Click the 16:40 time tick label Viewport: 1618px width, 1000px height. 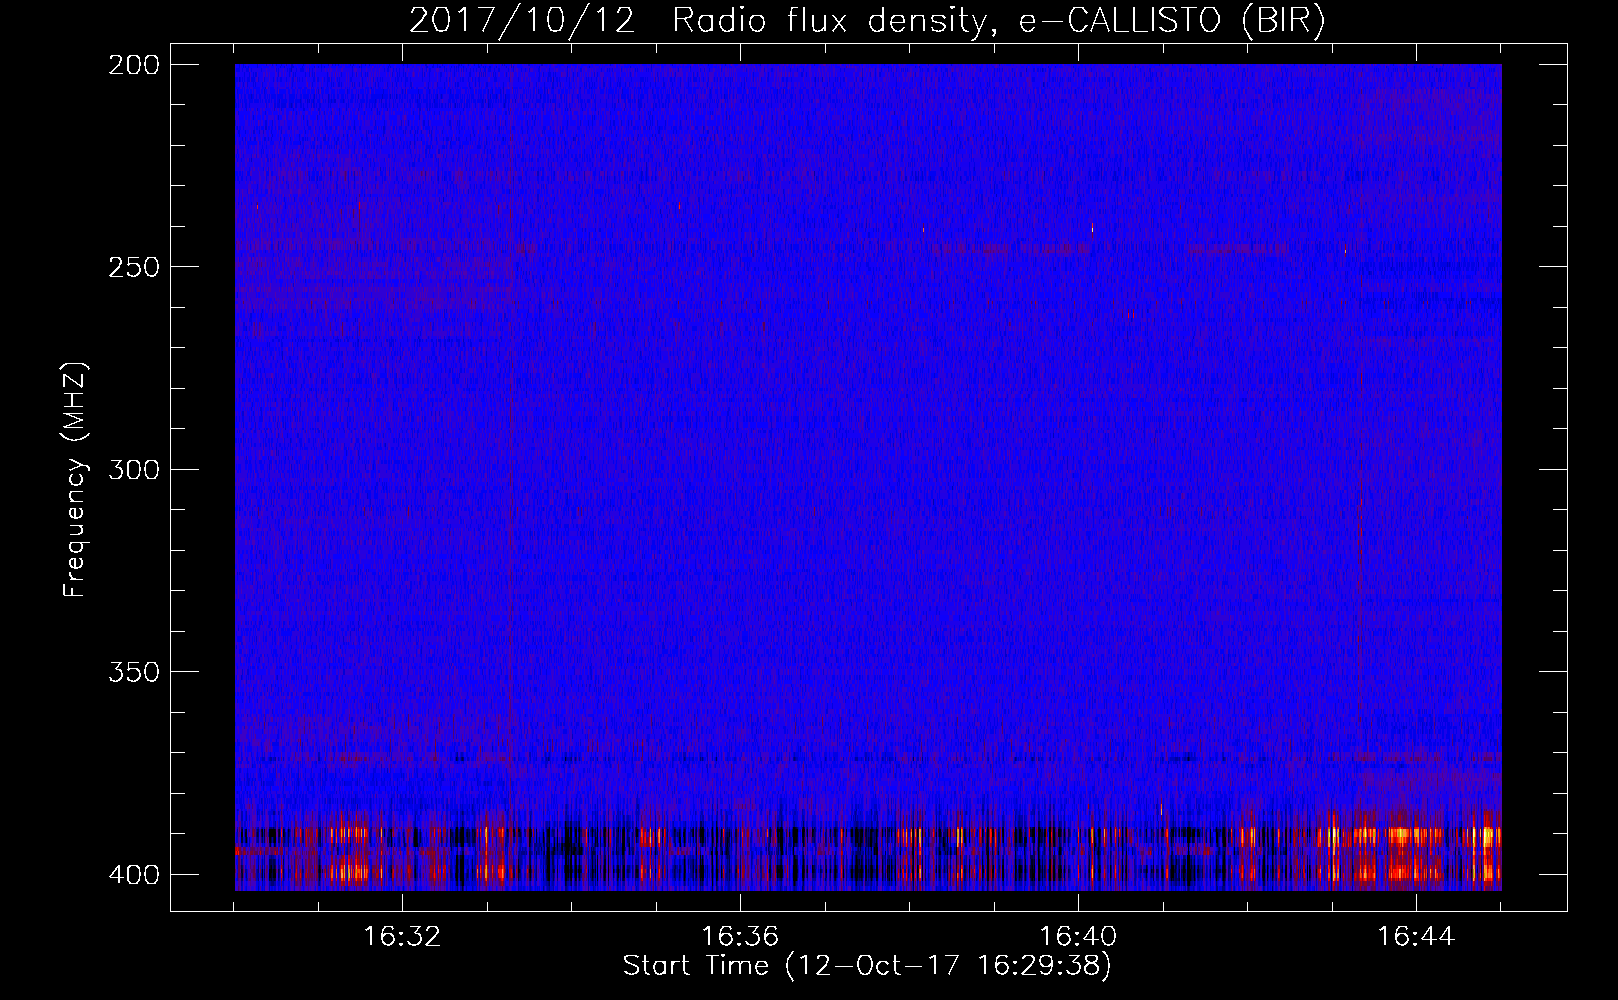coord(1078,937)
